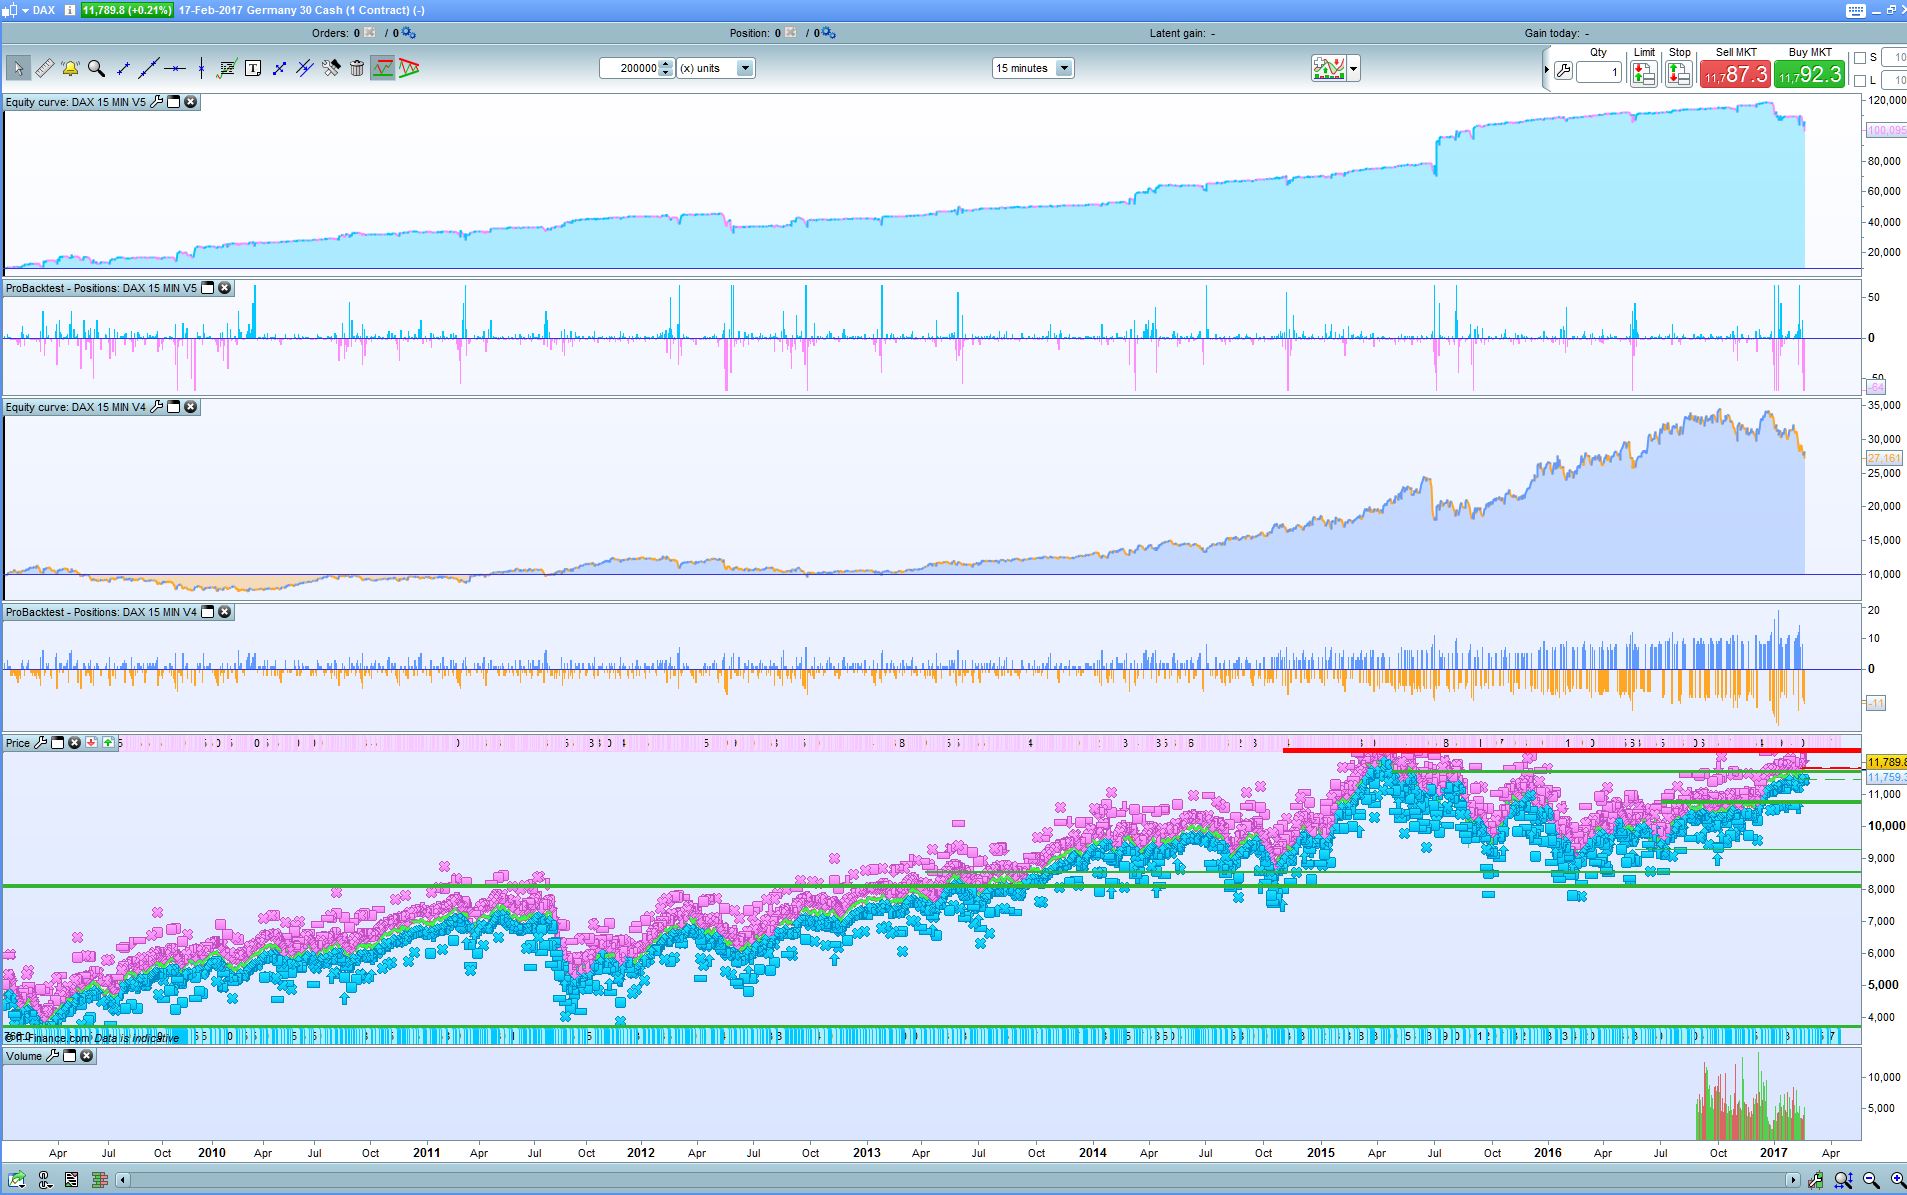Click the Limit order icon
This screenshot has height=1195, width=1907.
pos(1644,73)
